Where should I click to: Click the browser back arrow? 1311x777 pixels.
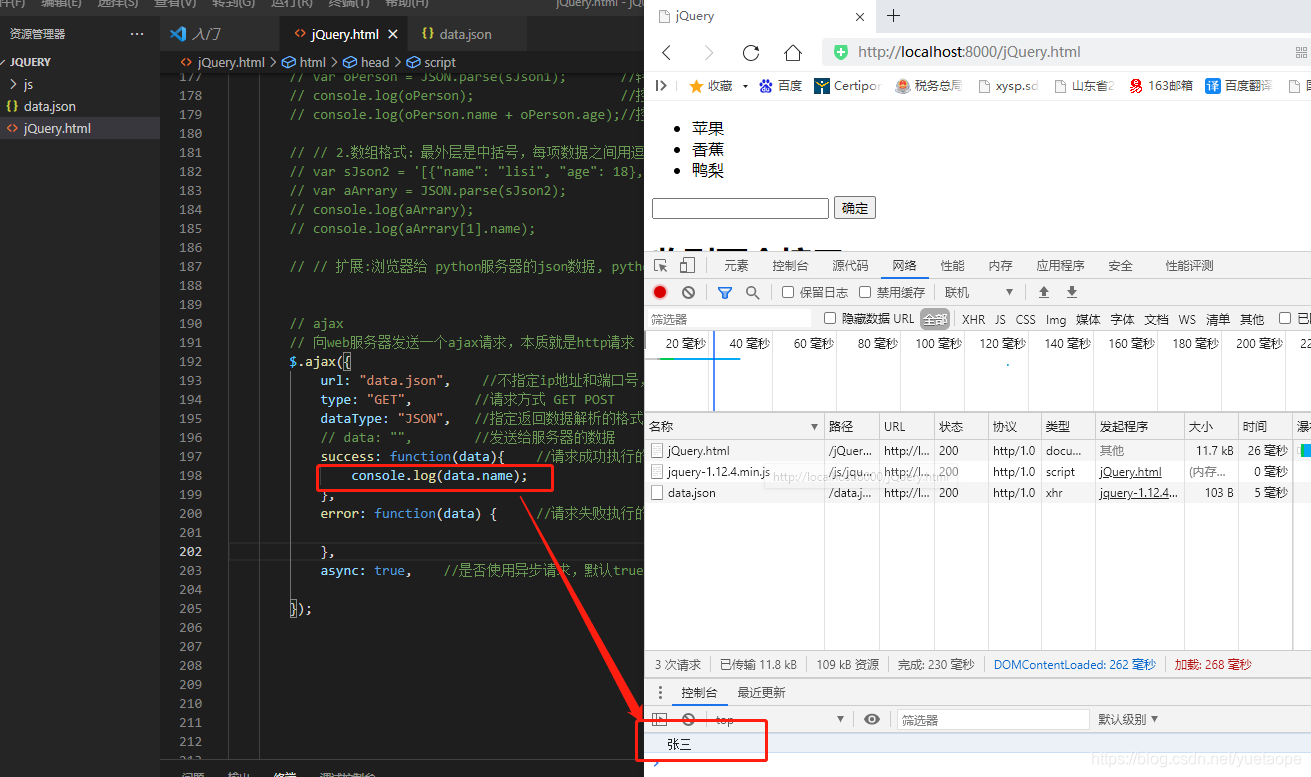pos(667,52)
